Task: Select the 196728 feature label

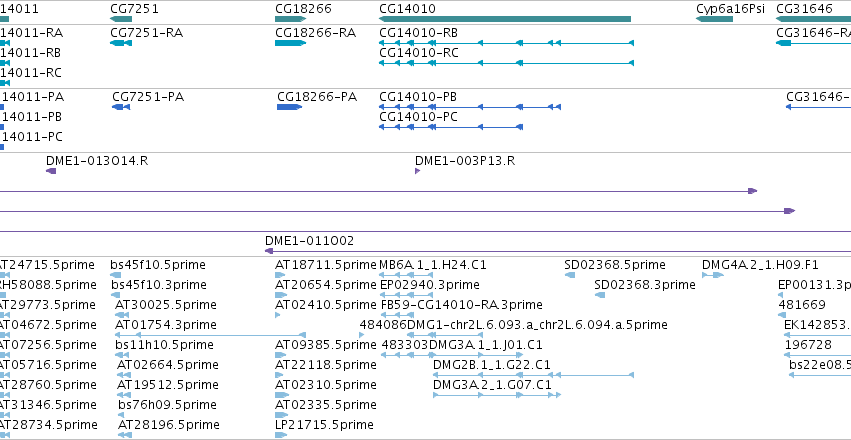Action: [x=808, y=345]
